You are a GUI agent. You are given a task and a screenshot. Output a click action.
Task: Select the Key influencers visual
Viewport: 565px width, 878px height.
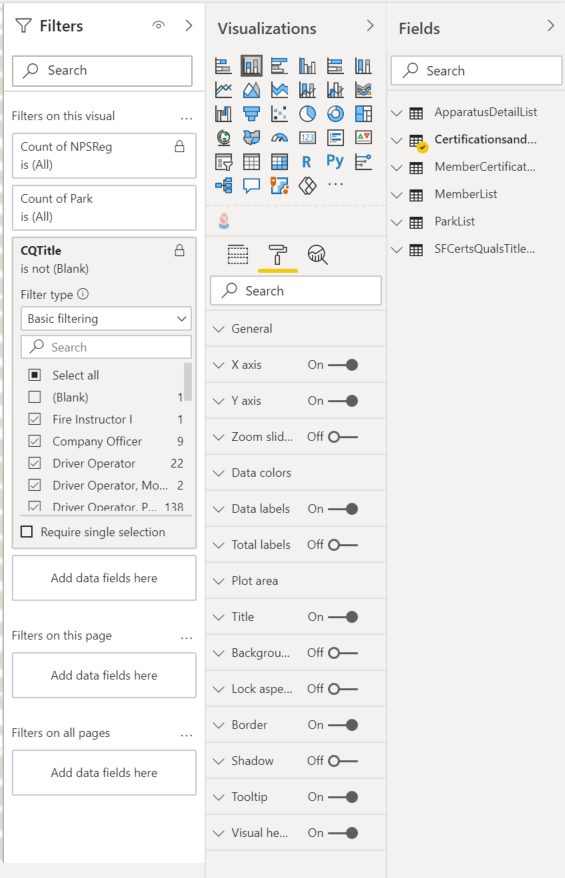(363, 162)
